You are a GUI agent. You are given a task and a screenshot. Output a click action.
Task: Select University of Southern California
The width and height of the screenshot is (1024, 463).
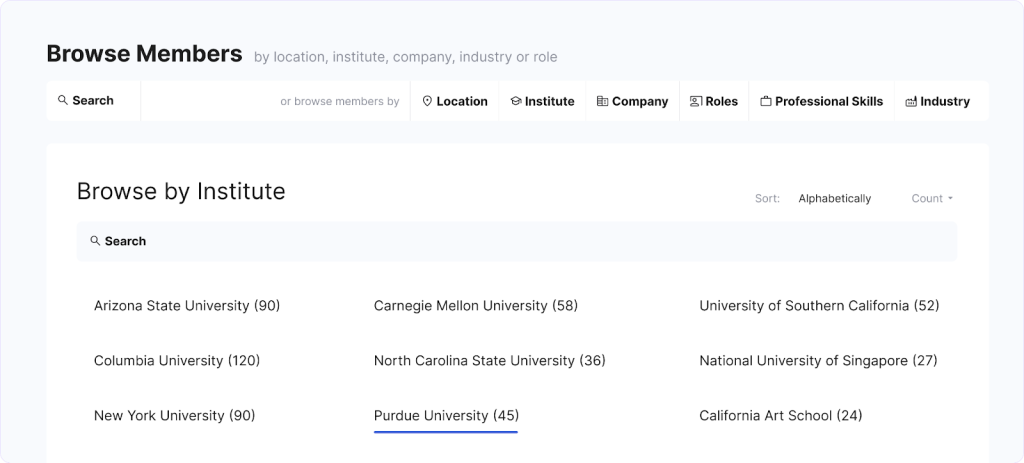pyautogui.click(x=819, y=306)
